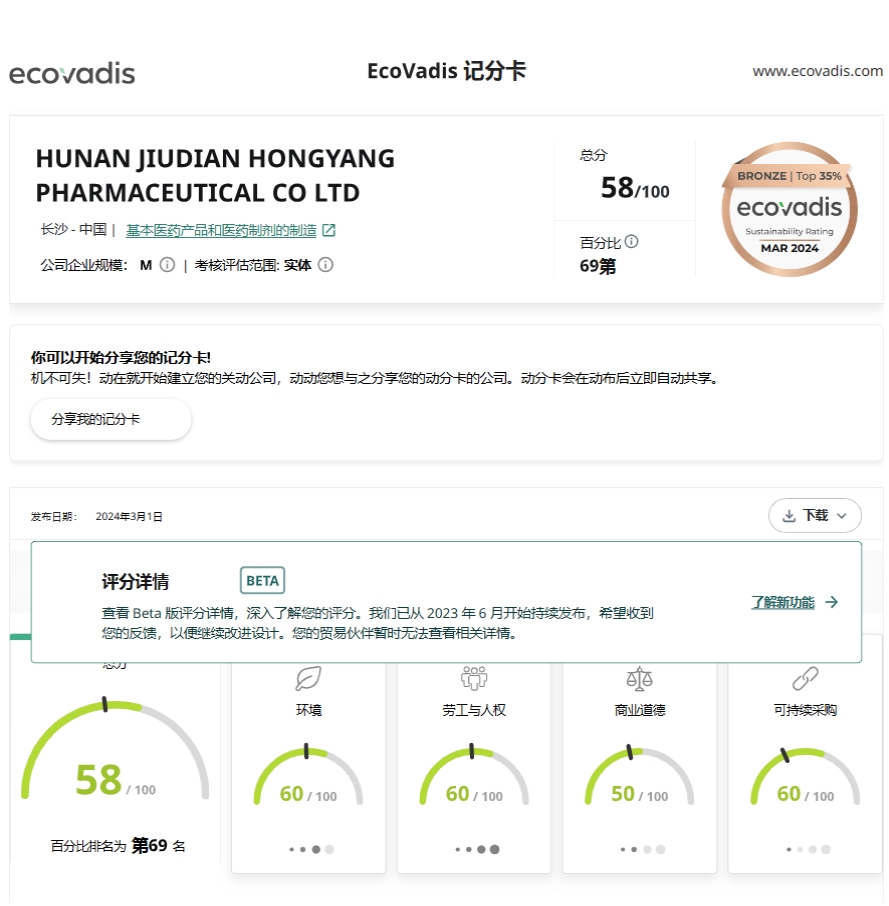Click the download arrow icon in 下载 button
The height and width of the screenshot is (906, 889).
tap(788, 515)
